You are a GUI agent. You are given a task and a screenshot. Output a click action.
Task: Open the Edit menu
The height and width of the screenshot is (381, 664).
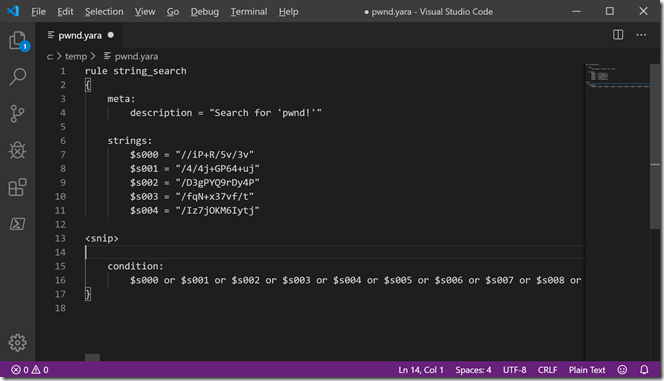pos(65,12)
